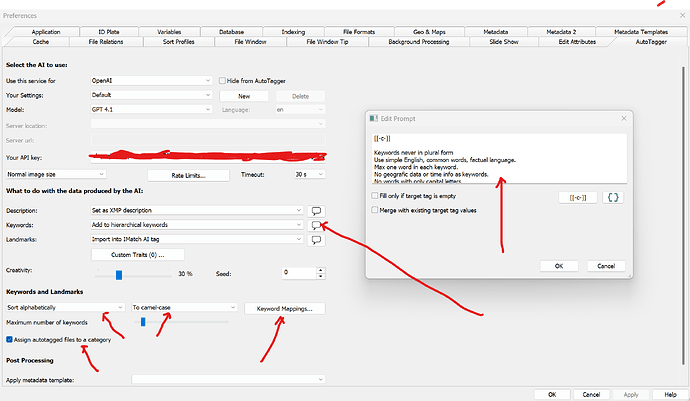Viewport: 690px width, 401px height.
Task: Enable Fill only if target tag is empty
Action: [374, 196]
